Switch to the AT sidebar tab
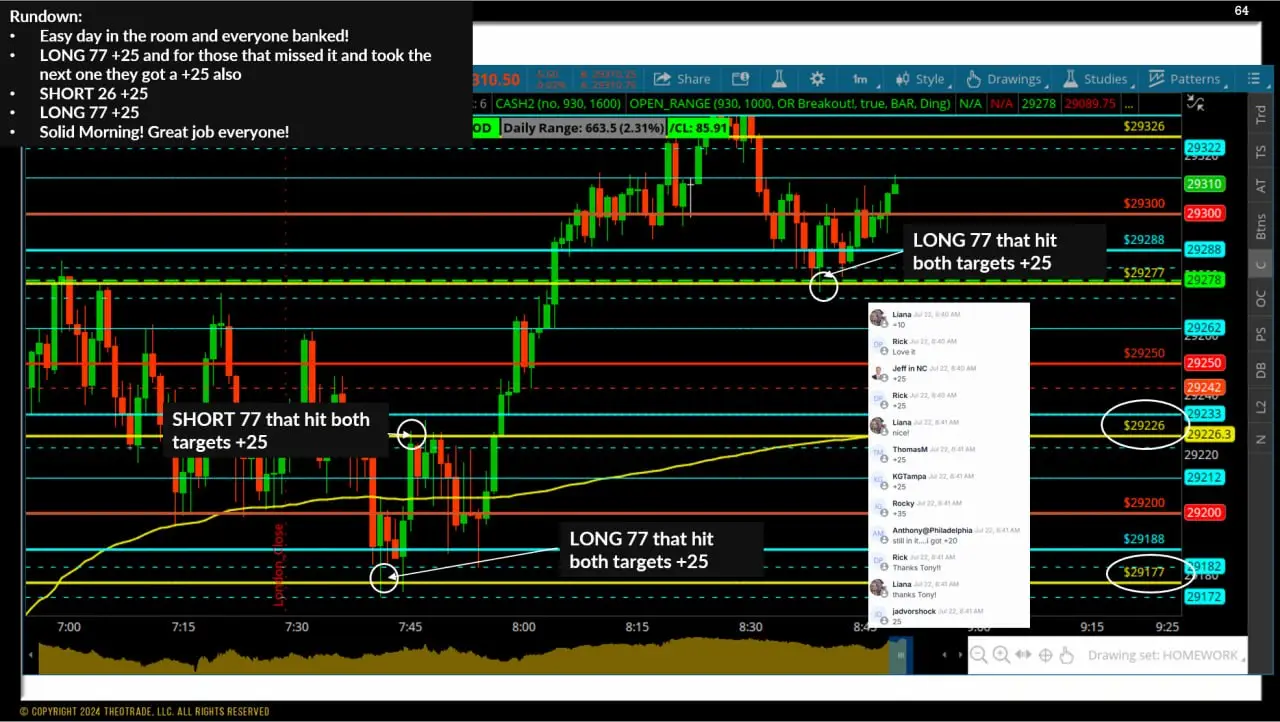Screen dimensions: 1280x722 tap(1261, 186)
